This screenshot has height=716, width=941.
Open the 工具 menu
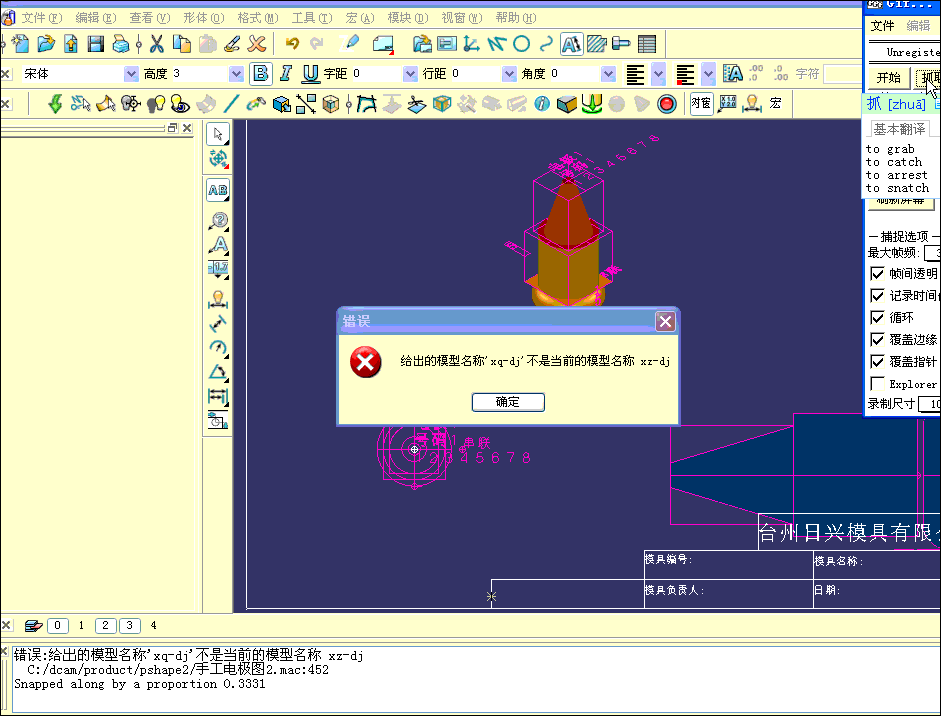tap(311, 18)
